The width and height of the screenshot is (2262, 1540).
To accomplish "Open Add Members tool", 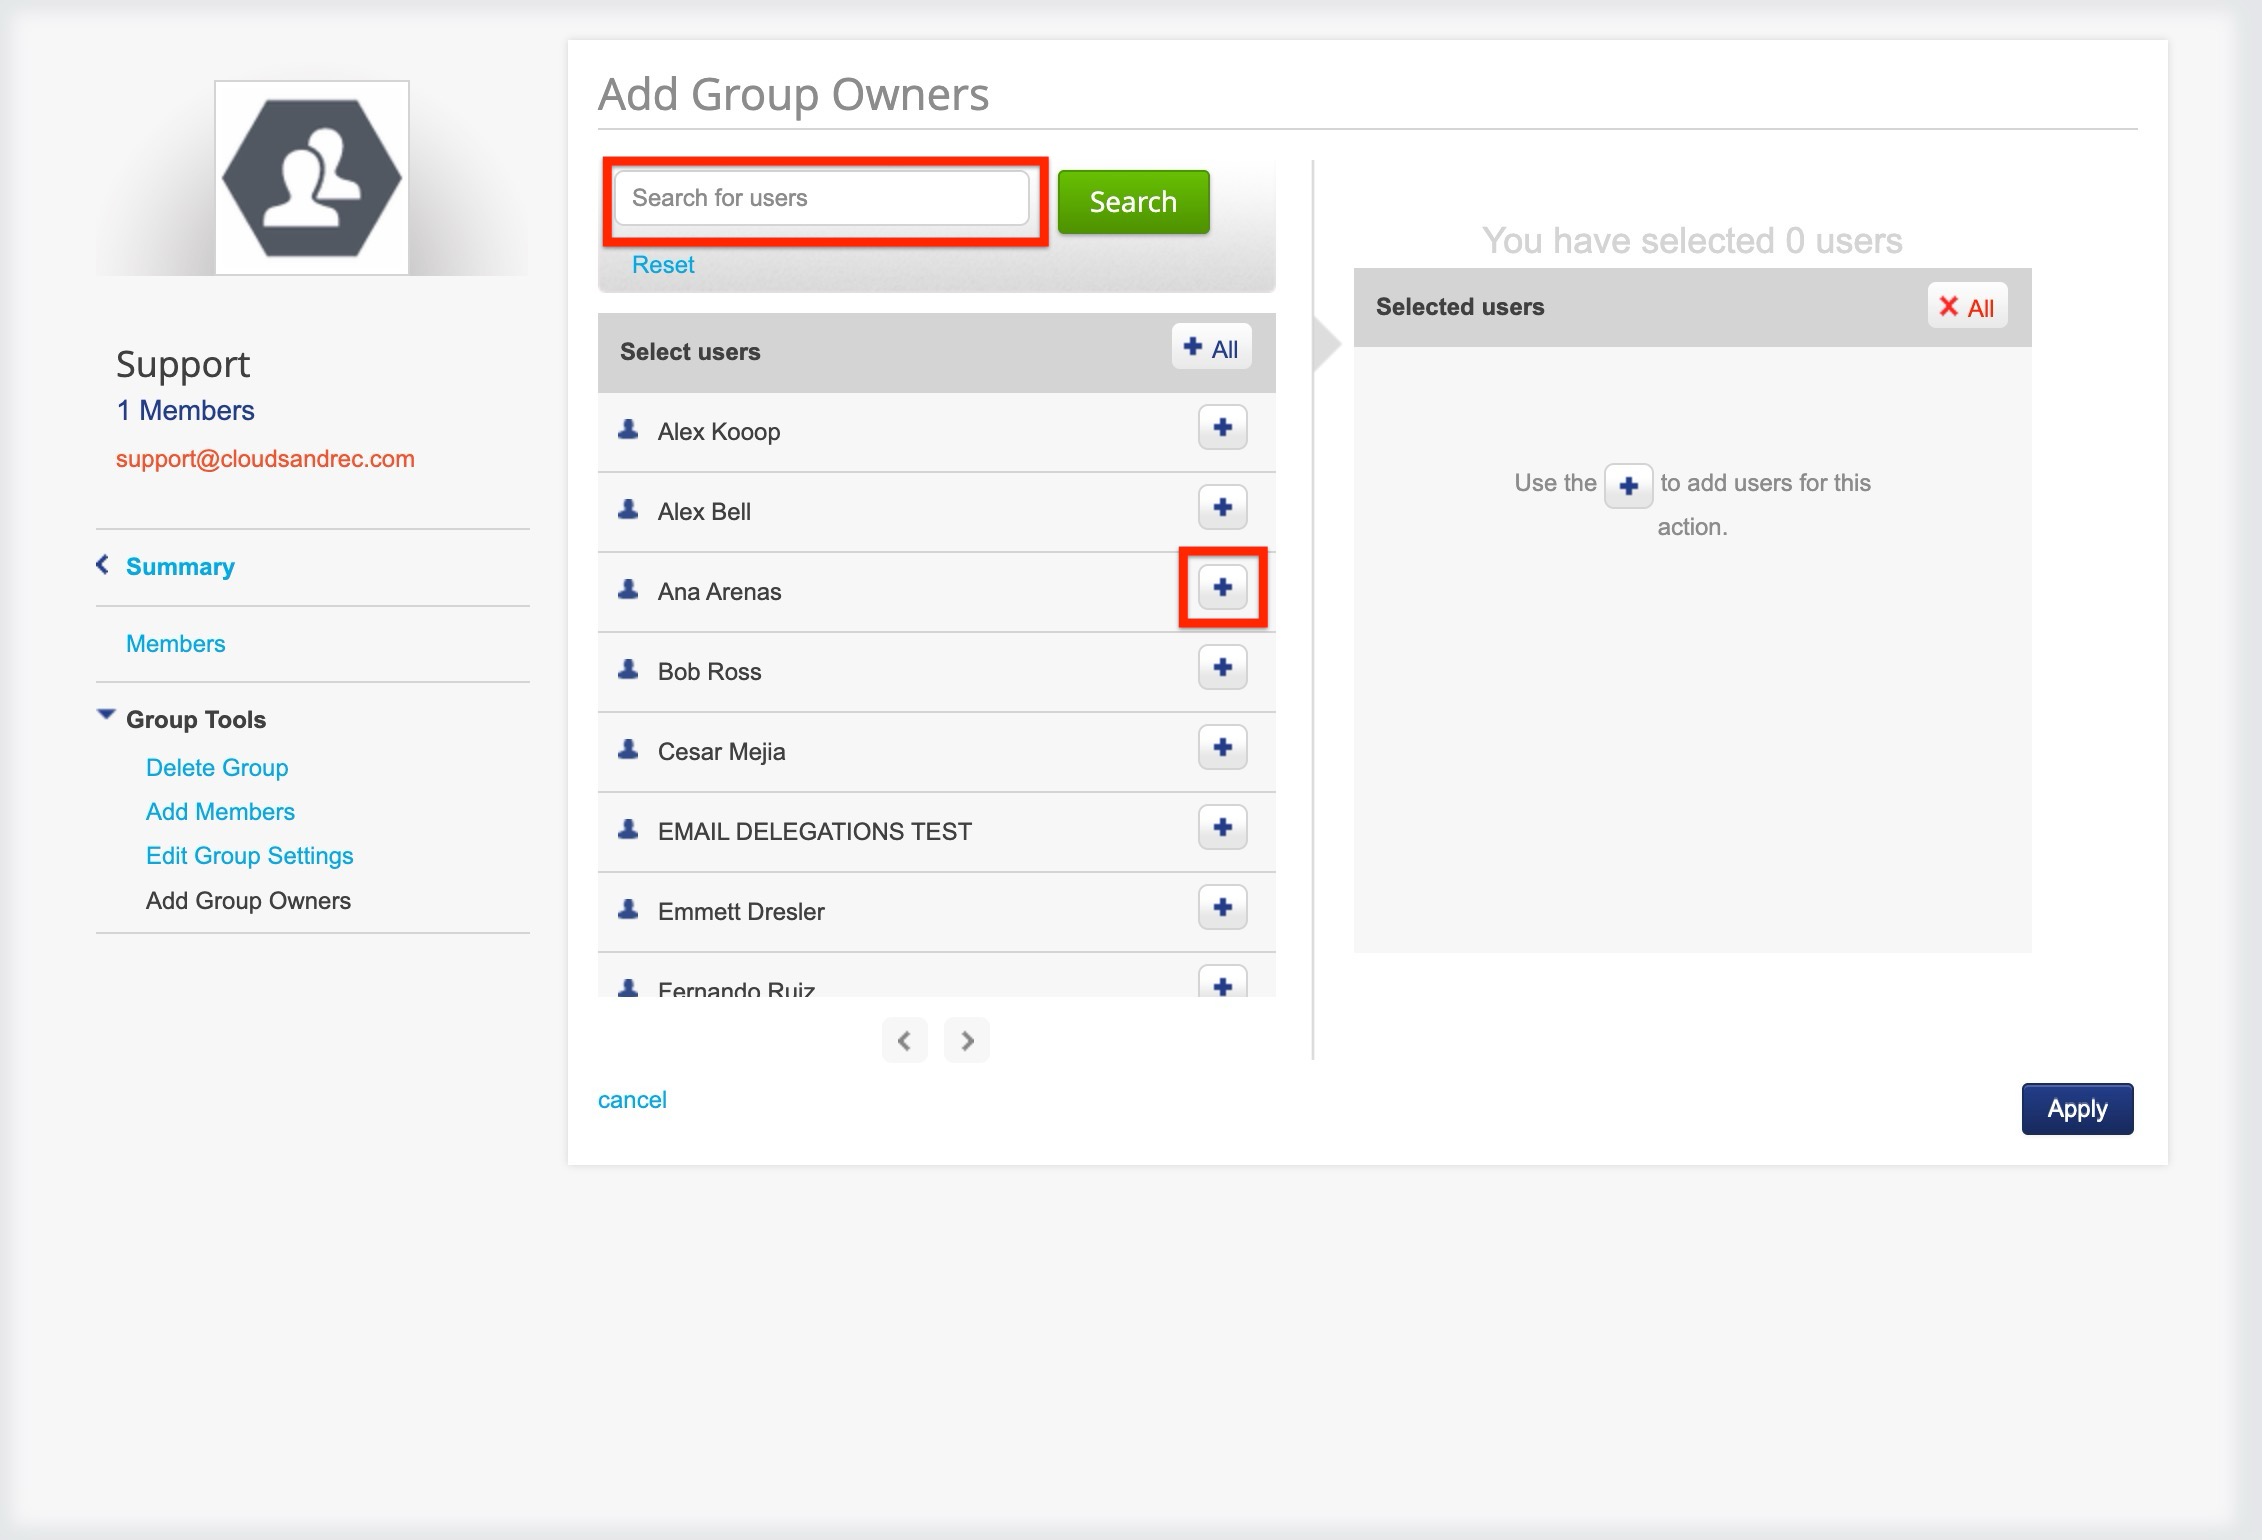I will (220, 811).
